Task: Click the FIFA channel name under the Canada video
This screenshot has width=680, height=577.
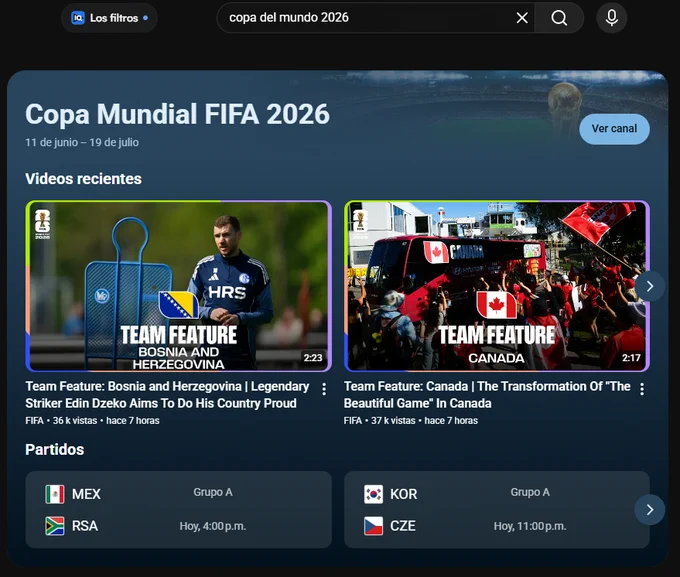Action: [353, 420]
